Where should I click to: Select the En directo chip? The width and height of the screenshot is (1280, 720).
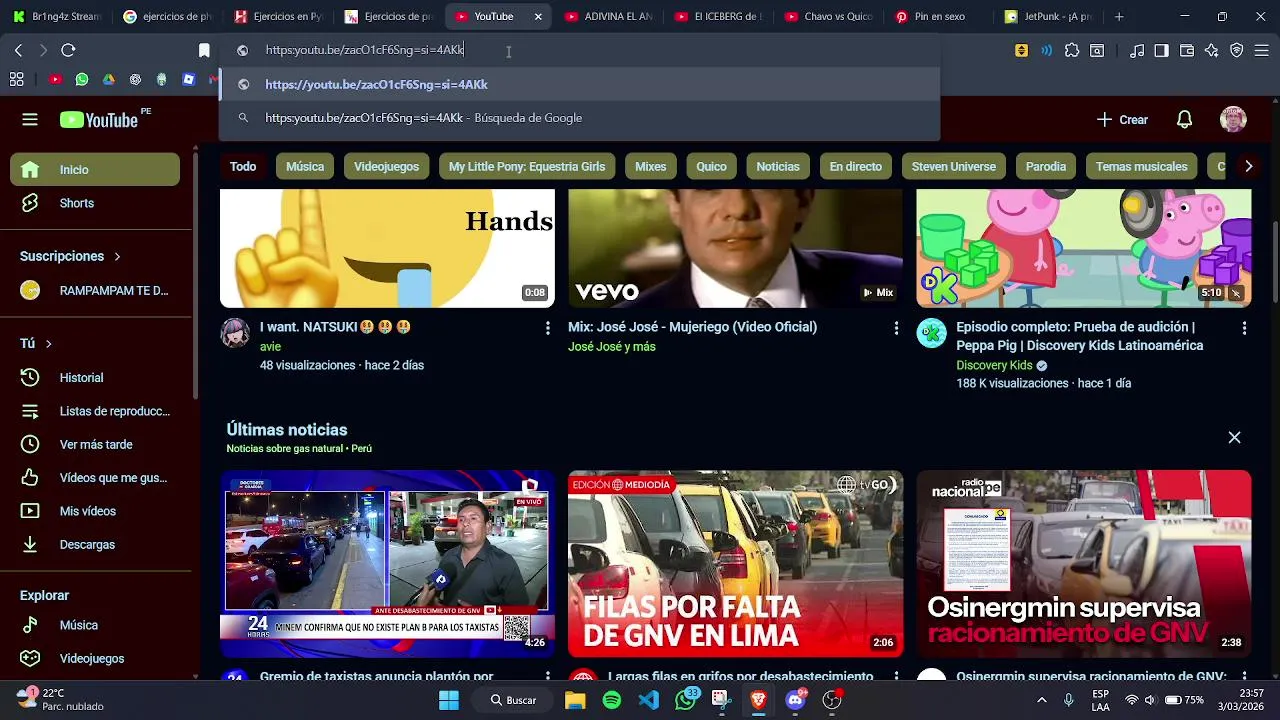[x=856, y=167]
